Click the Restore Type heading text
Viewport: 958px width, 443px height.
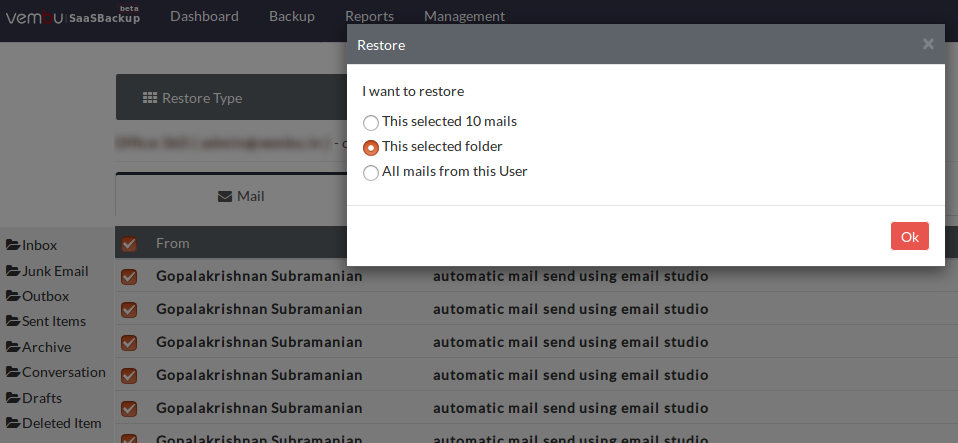202,98
